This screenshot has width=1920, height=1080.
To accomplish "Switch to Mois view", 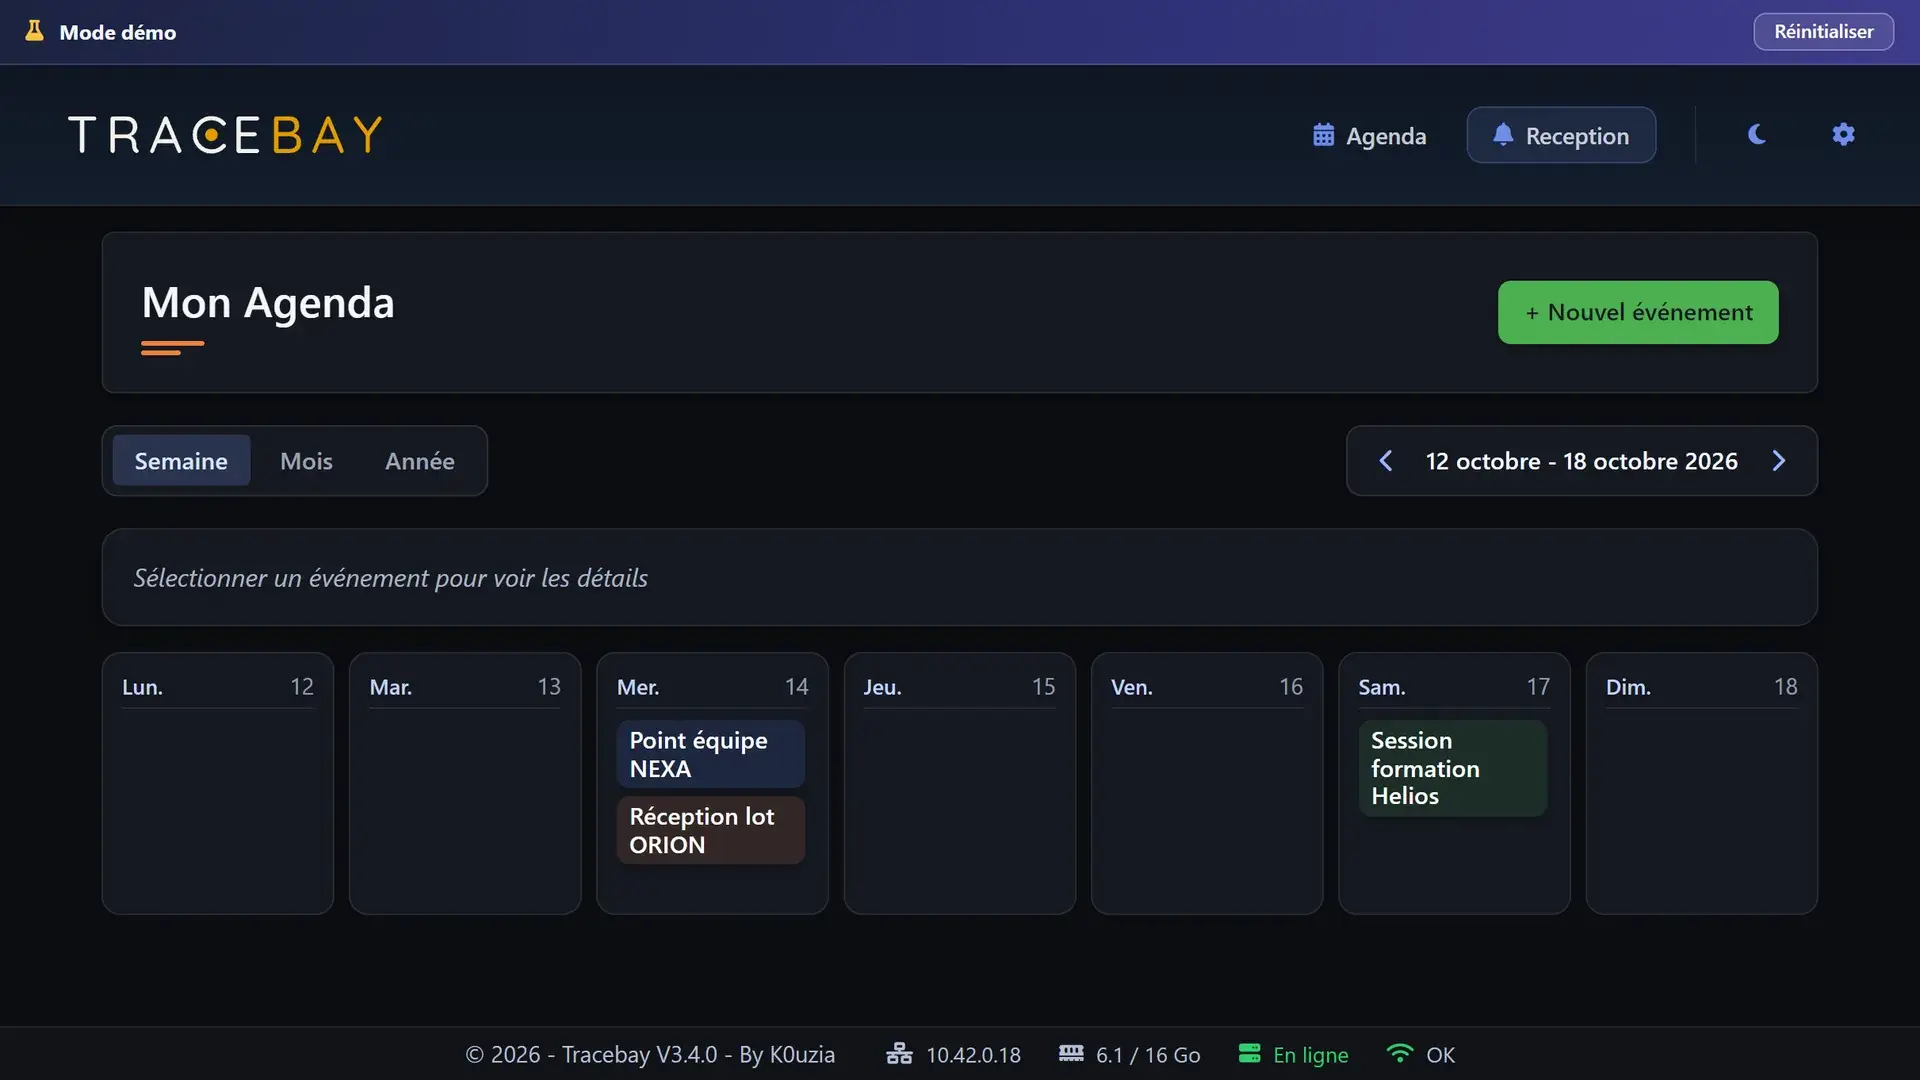I will click(x=306, y=461).
